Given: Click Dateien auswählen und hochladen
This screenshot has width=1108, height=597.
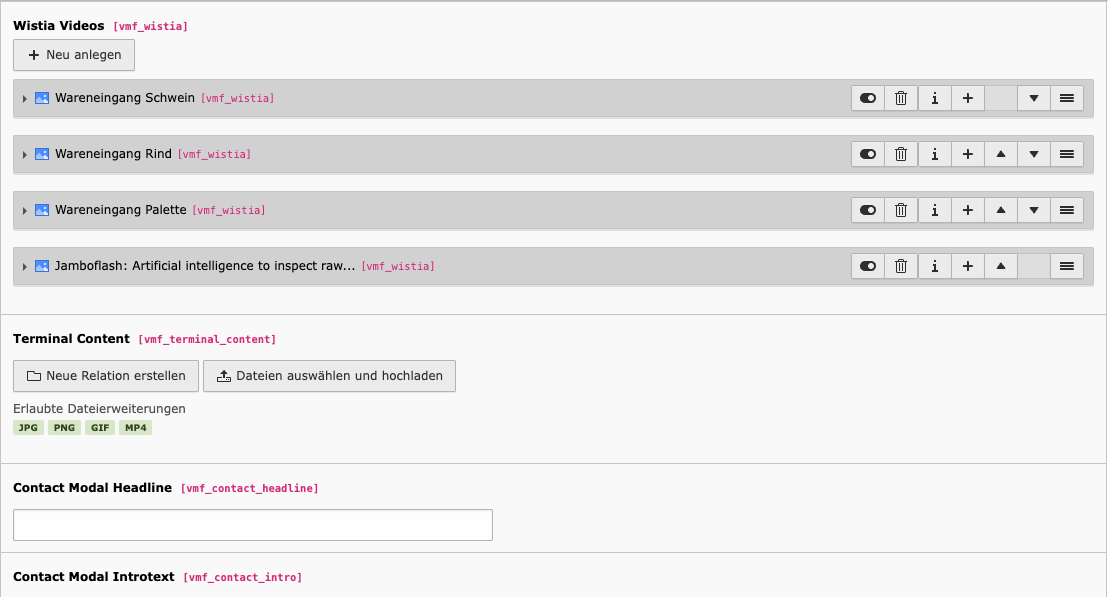Looking at the screenshot, I should click(x=329, y=376).
